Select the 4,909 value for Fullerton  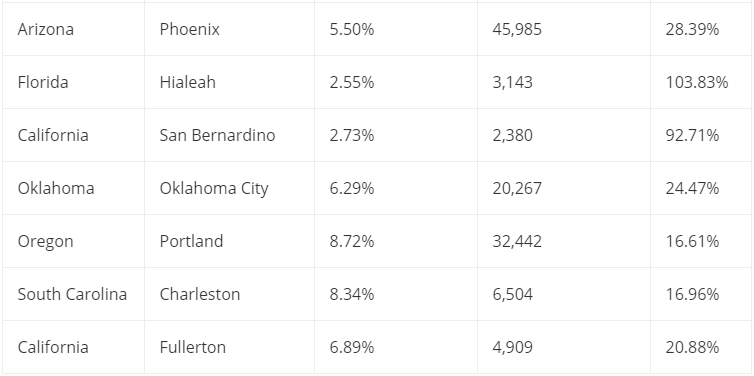click(564, 347)
